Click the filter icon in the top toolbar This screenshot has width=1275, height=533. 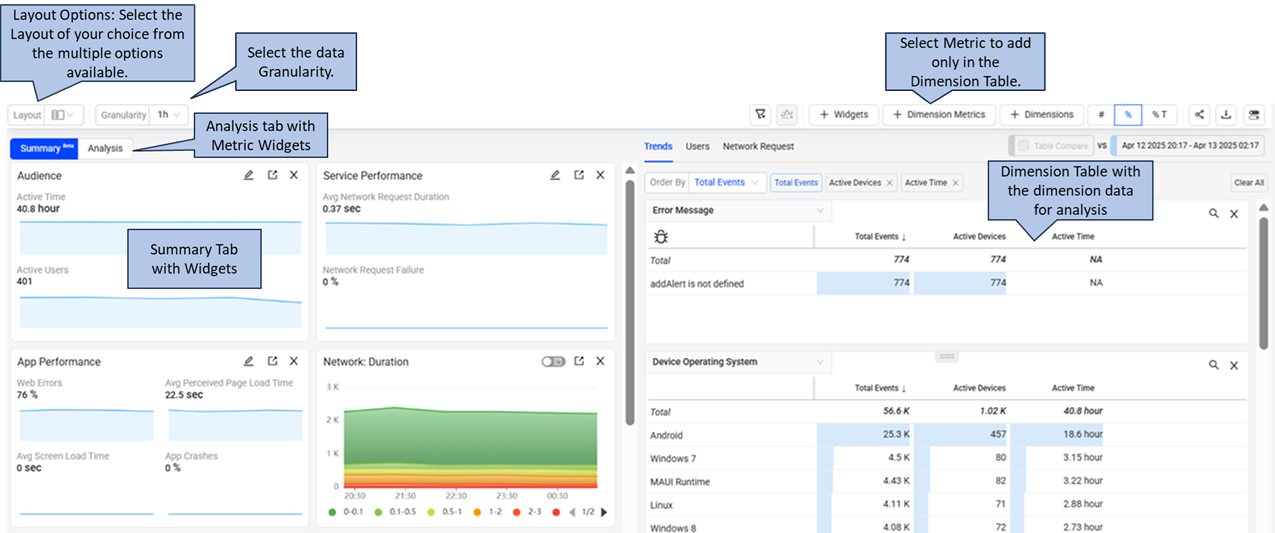(761, 115)
